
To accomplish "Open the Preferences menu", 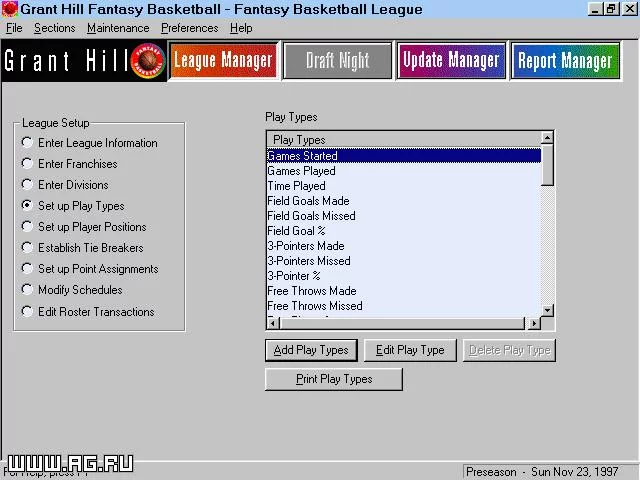I will click(x=189, y=28).
